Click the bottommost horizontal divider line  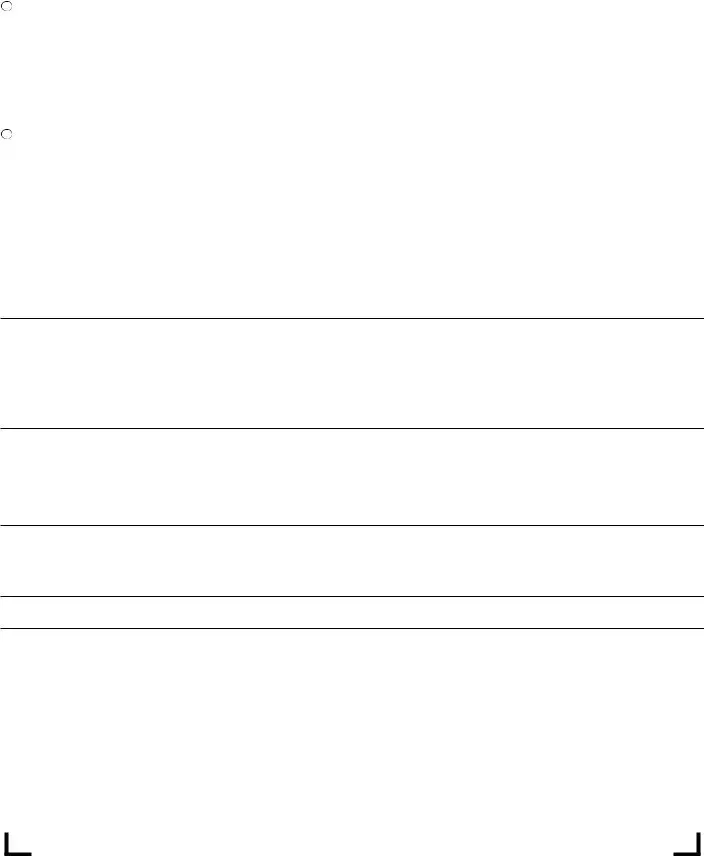(352, 628)
